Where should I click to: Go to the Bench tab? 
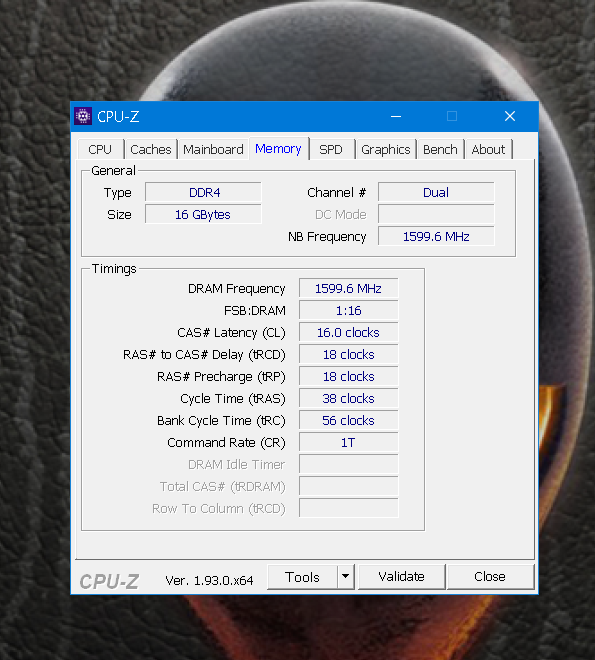440,149
